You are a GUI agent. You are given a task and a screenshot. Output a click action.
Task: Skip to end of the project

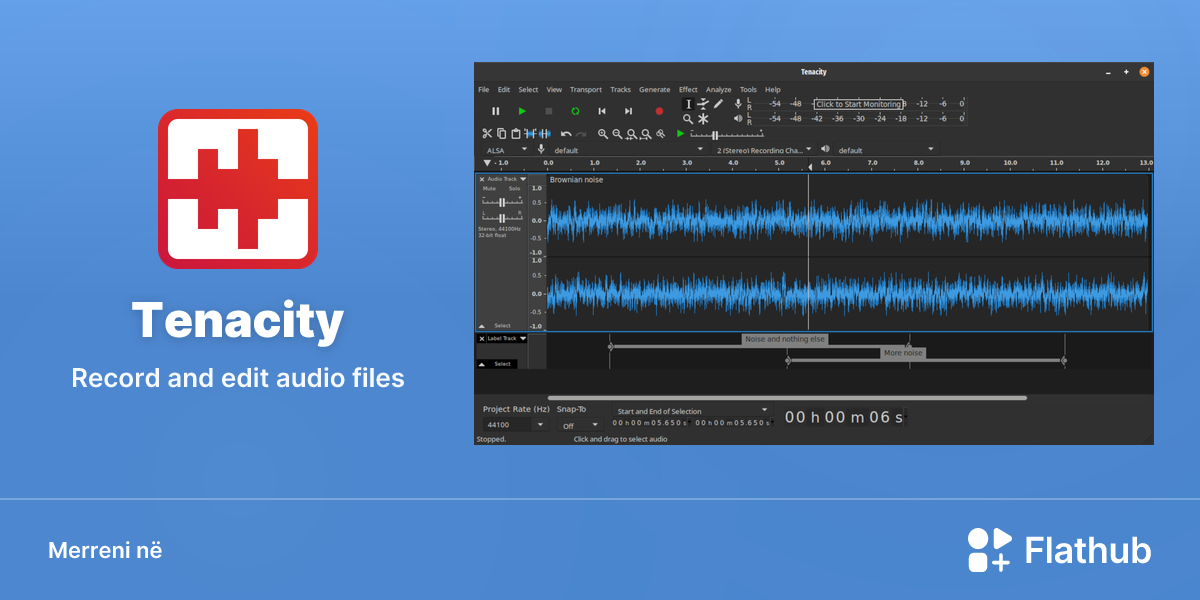(628, 111)
